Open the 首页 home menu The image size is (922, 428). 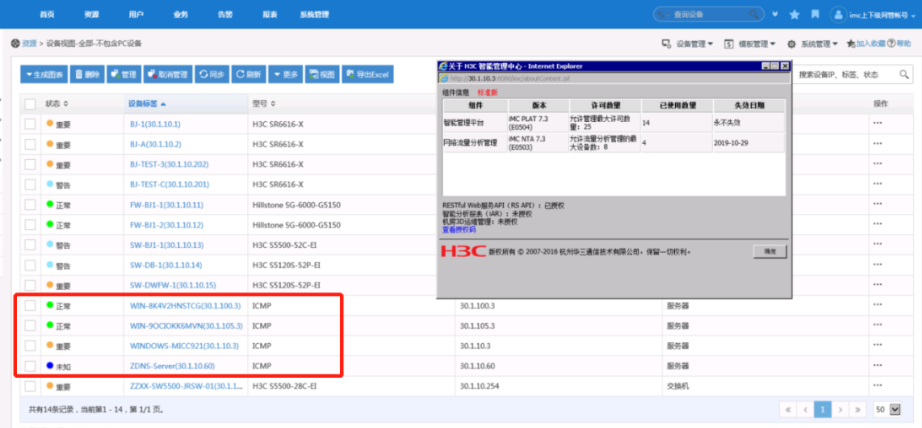[47, 14]
